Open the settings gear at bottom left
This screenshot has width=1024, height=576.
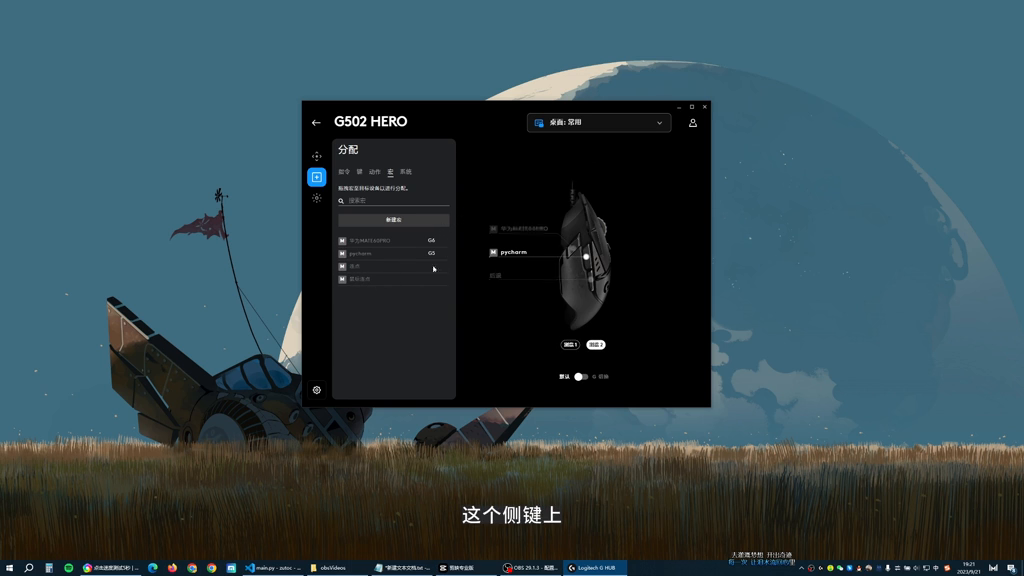(x=317, y=390)
